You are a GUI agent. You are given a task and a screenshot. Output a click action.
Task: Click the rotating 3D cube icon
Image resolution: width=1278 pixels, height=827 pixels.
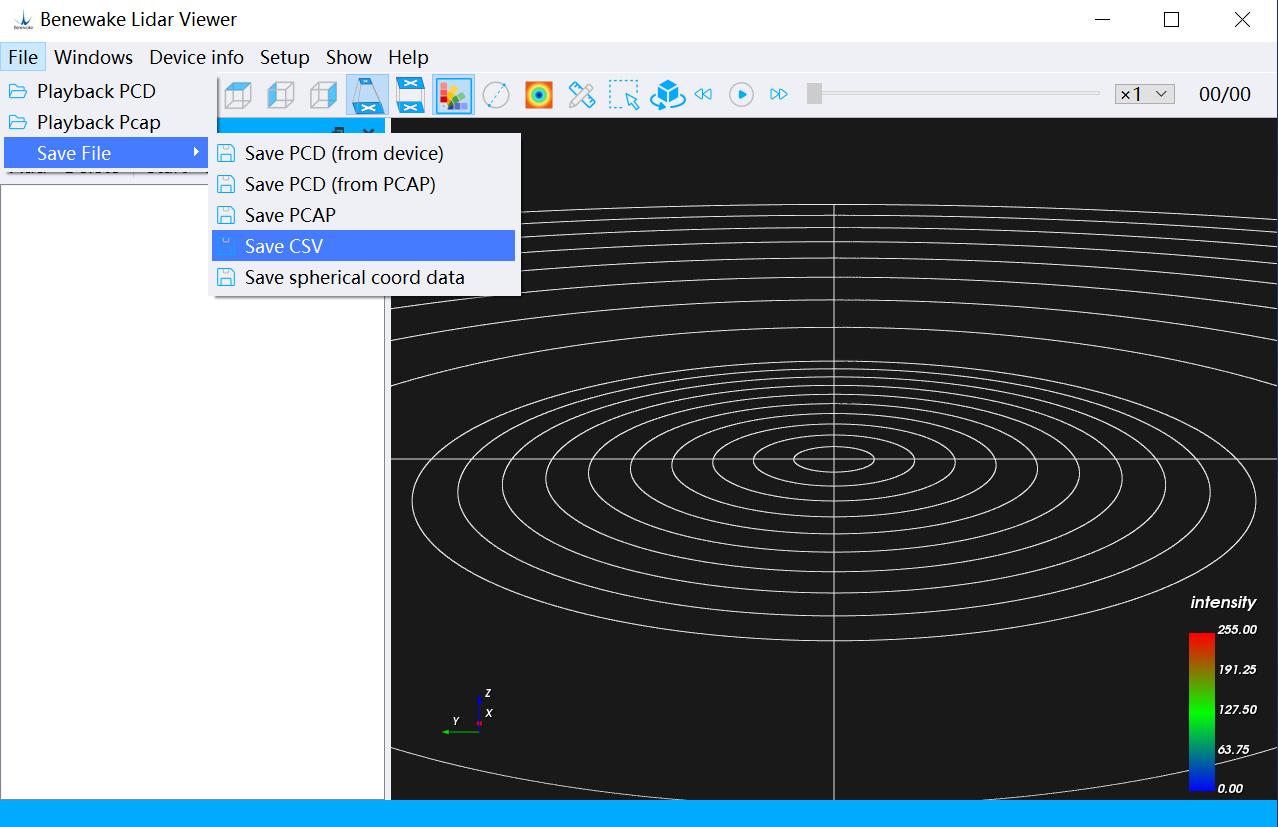click(x=667, y=95)
